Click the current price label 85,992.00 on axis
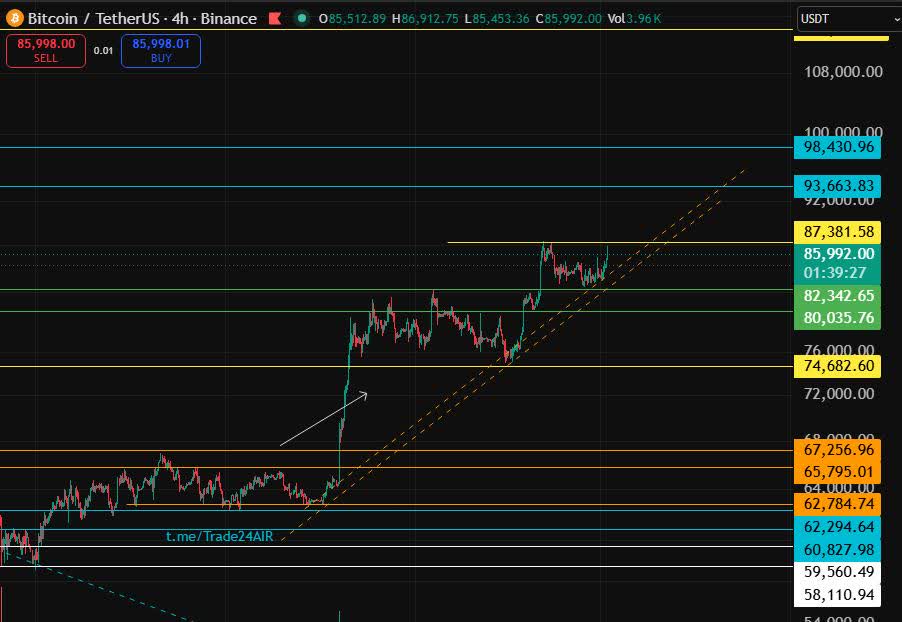Screen dimensions: 902x622 [x=837, y=254]
